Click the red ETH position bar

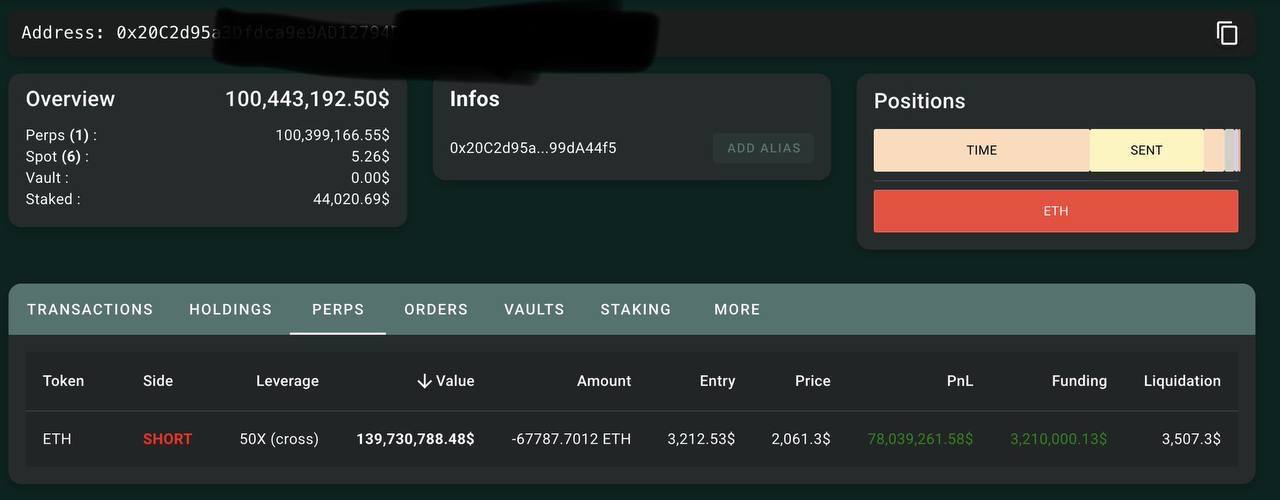(x=1056, y=211)
